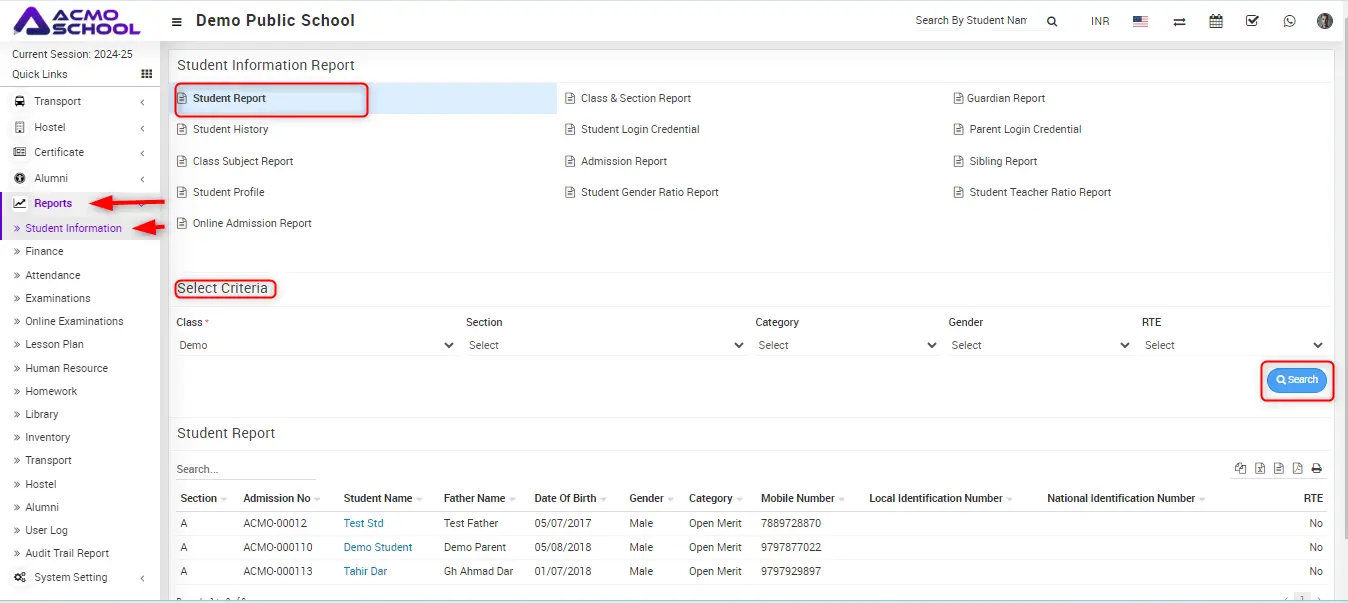Export student report as PDF
The height and width of the screenshot is (603, 1348).
click(1297, 468)
